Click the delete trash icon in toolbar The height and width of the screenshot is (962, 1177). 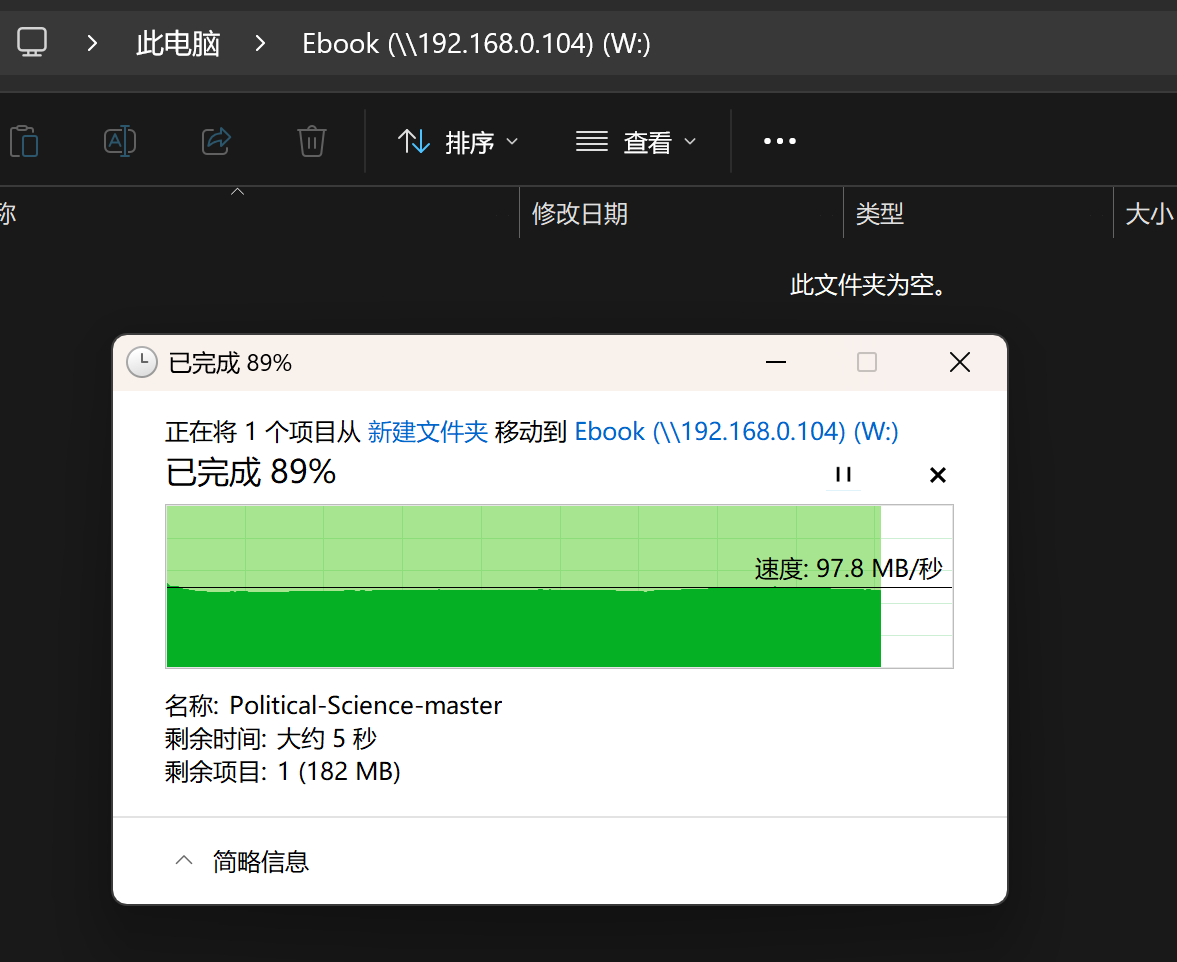pyautogui.click(x=312, y=141)
